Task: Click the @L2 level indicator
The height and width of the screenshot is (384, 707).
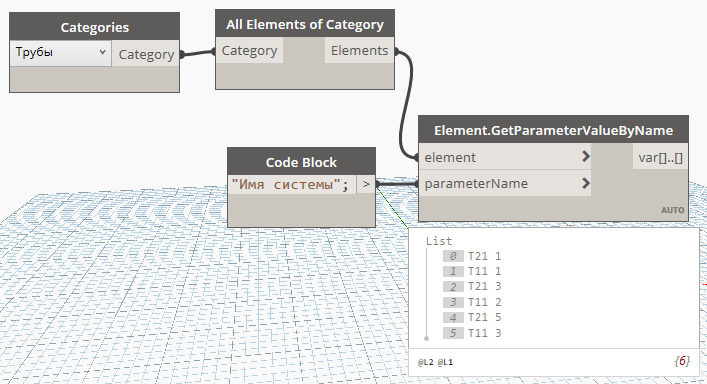Action: click(426, 362)
